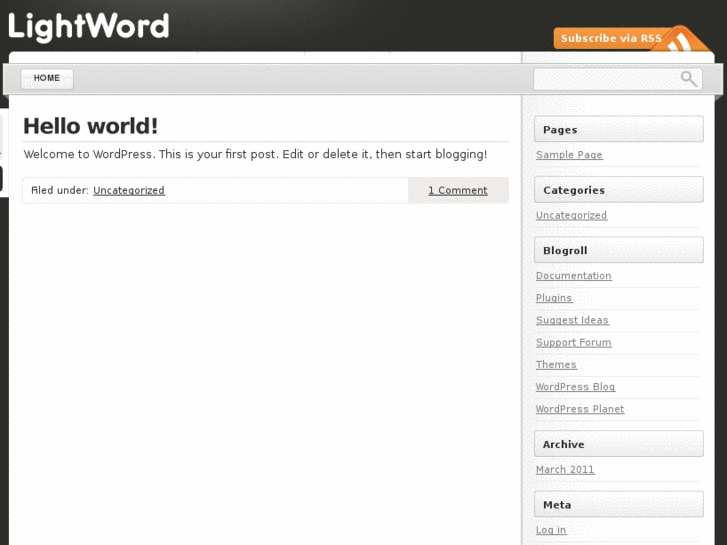Viewport: 727px width, 545px height.
Task: Select Uncategorized in the Categories sidebar
Action: (x=571, y=215)
